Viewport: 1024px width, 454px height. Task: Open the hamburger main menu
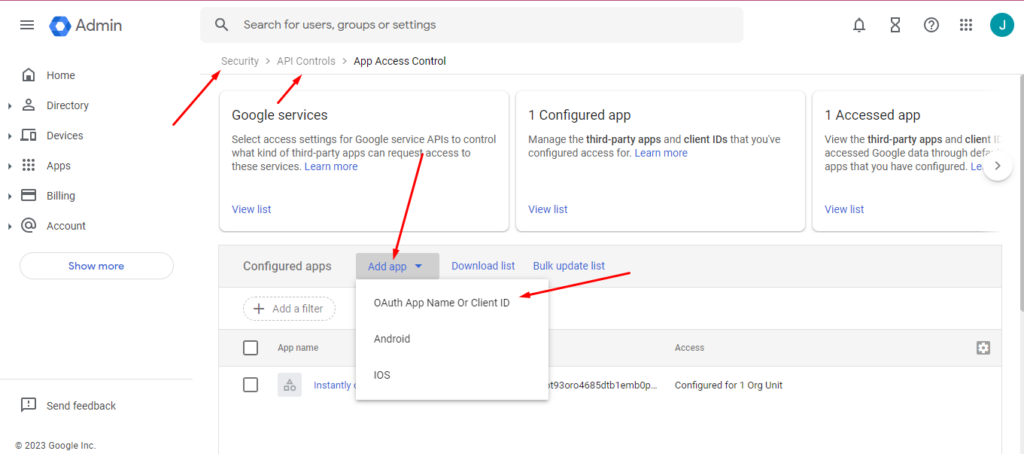pyautogui.click(x=27, y=25)
